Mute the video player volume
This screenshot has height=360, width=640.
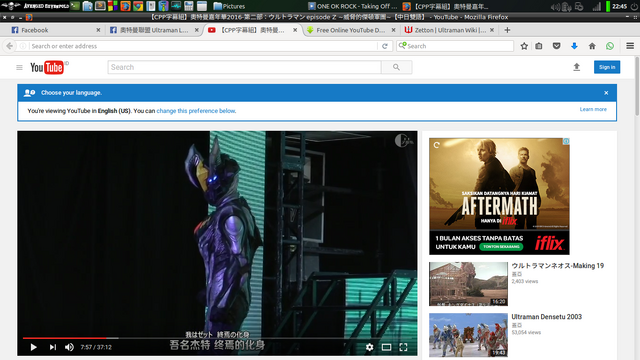[x=69, y=347]
